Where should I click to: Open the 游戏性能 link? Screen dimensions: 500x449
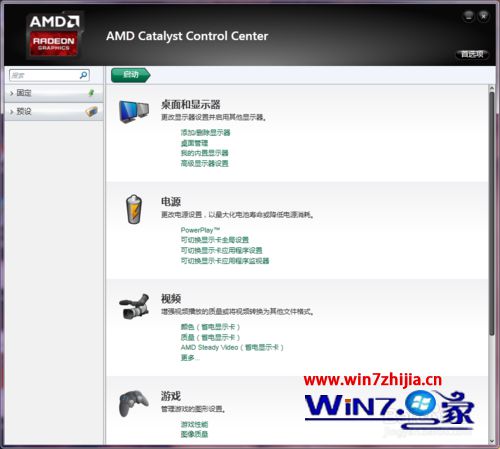pyautogui.click(x=194, y=424)
